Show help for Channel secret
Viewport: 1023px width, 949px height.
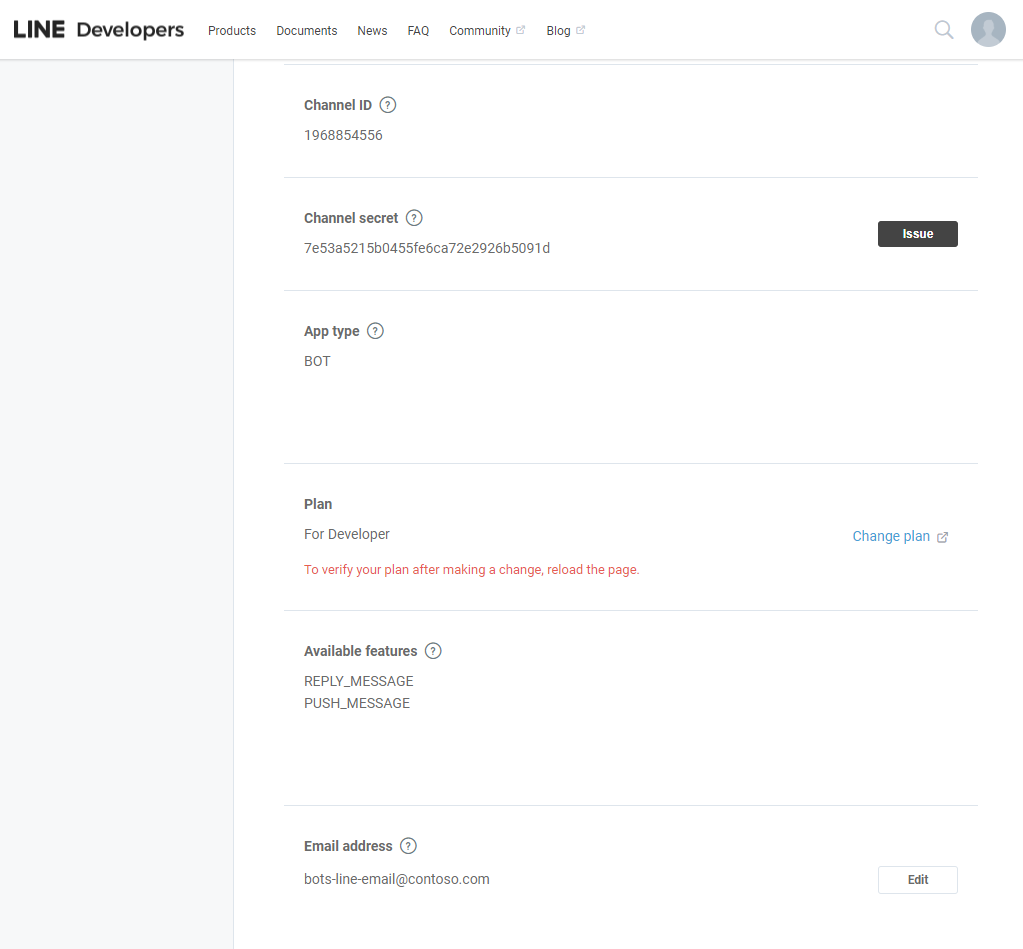[x=414, y=218]
